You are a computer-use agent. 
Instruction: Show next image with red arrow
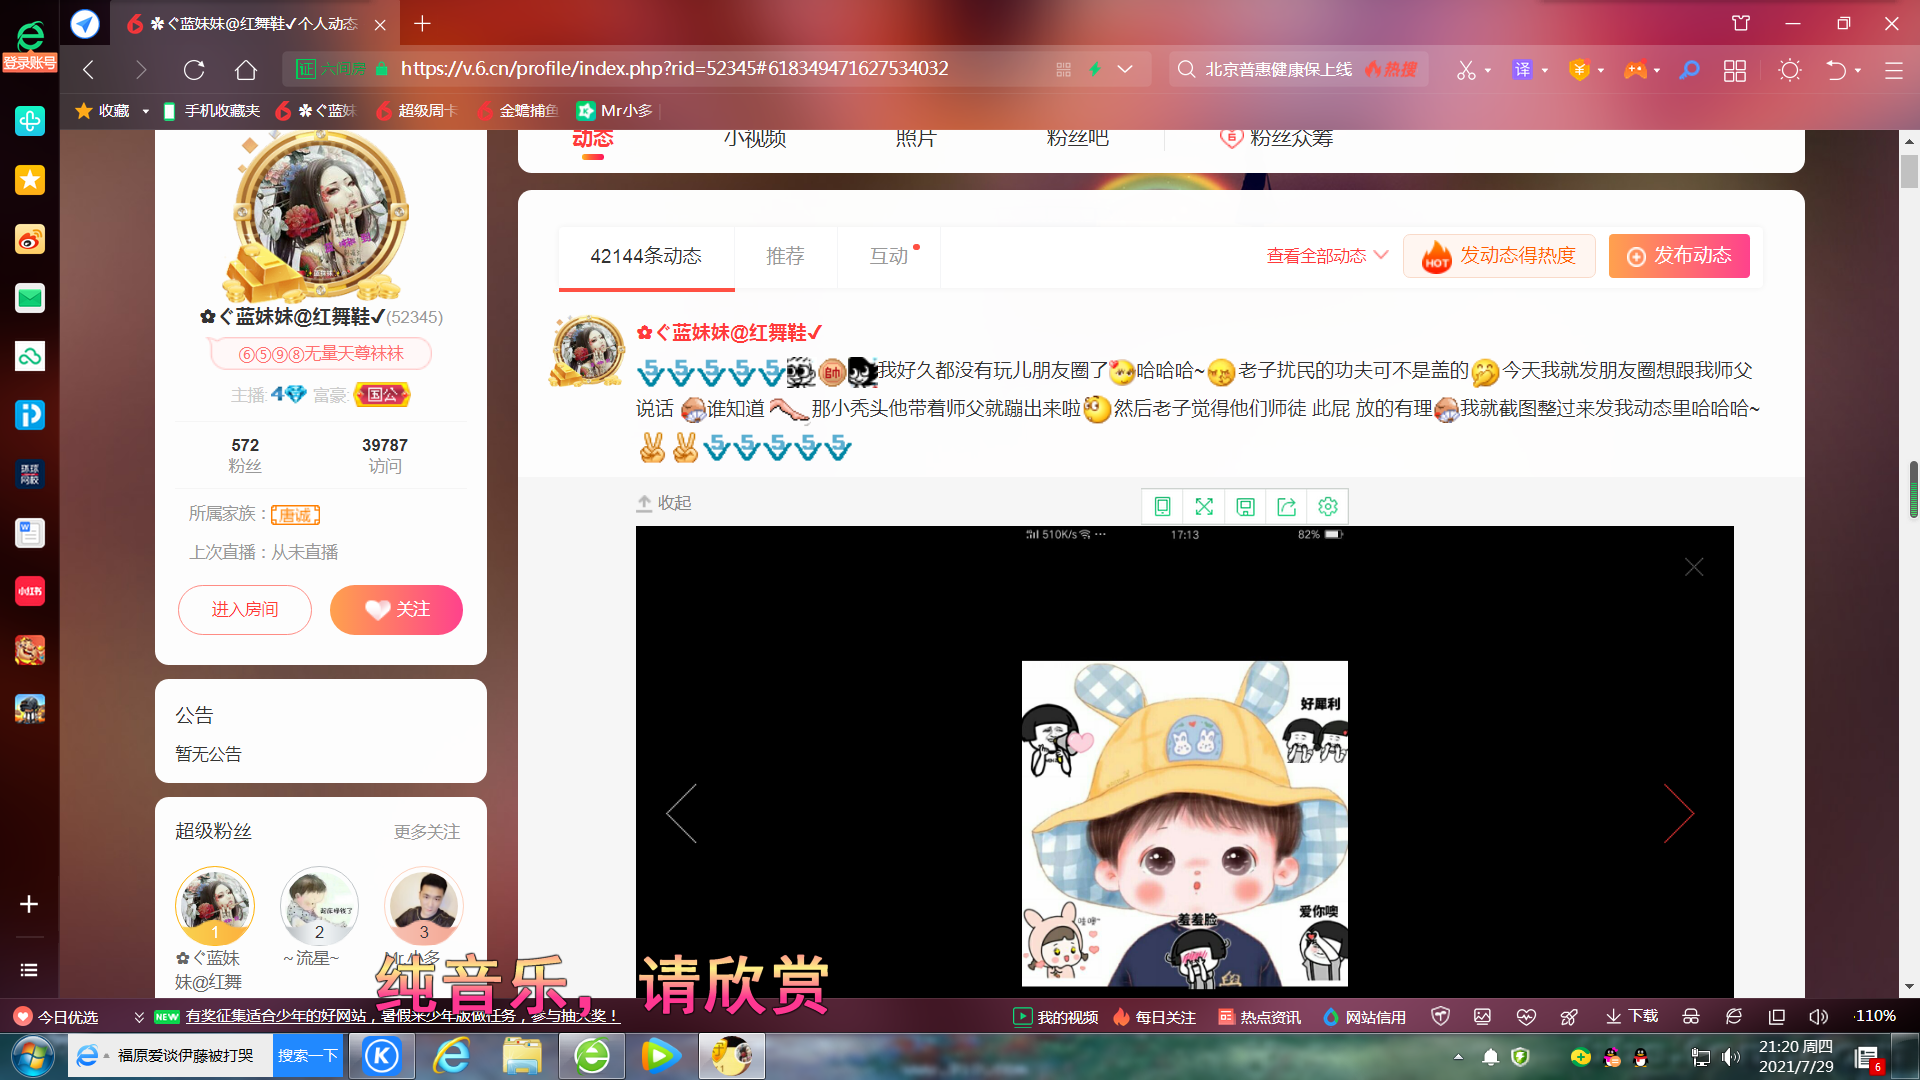pos(1679,813)
